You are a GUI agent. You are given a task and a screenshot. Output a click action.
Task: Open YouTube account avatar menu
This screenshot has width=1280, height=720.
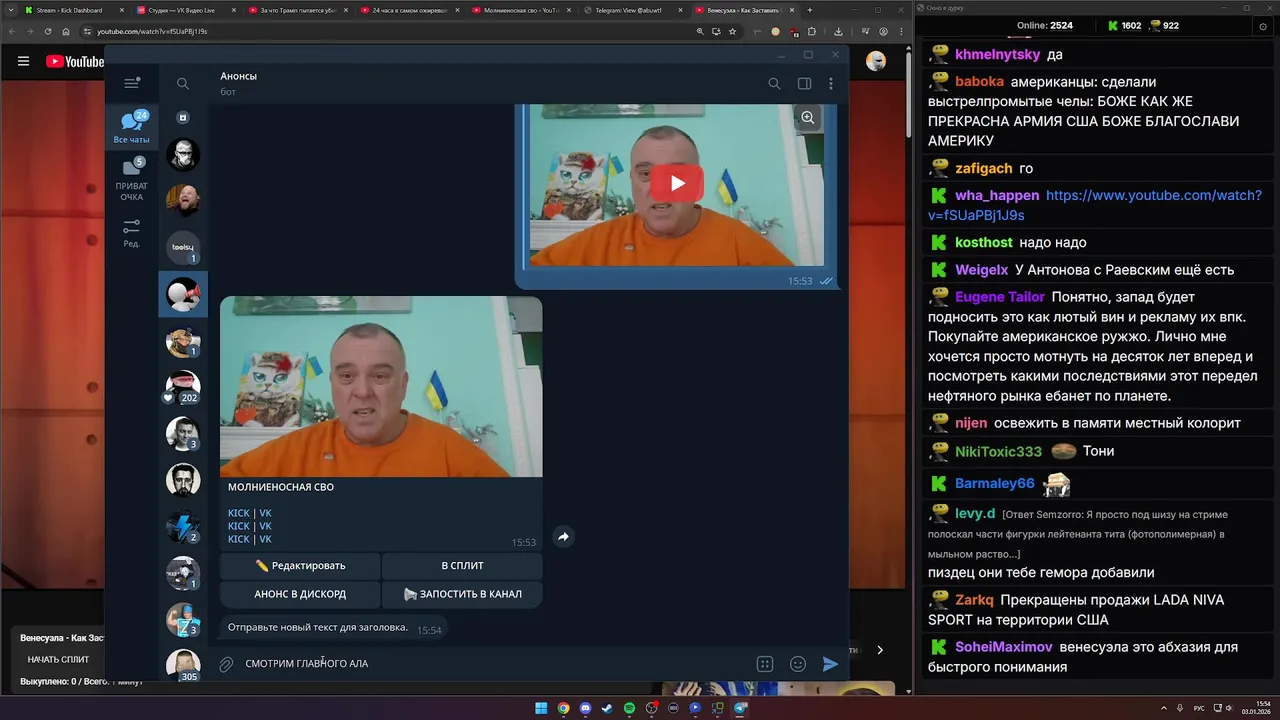[x=876, y=61]
